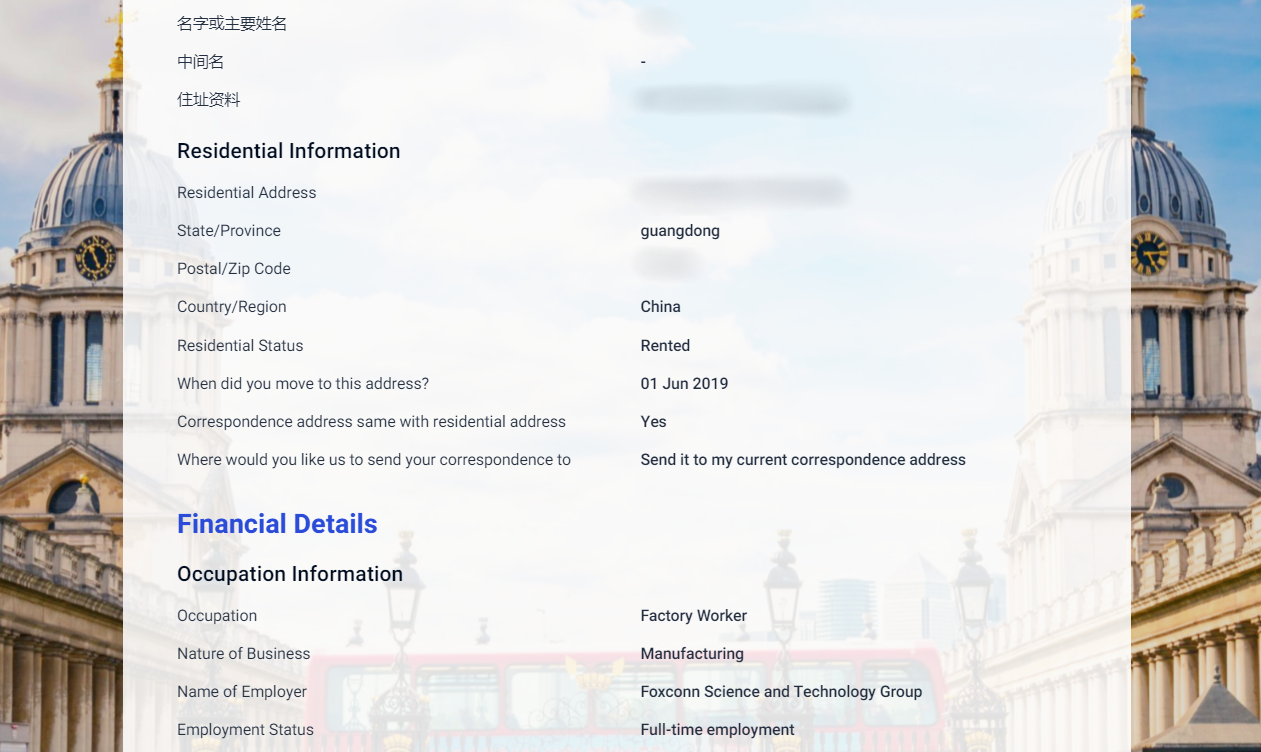Click the 中间名 field label

(200, 62)
